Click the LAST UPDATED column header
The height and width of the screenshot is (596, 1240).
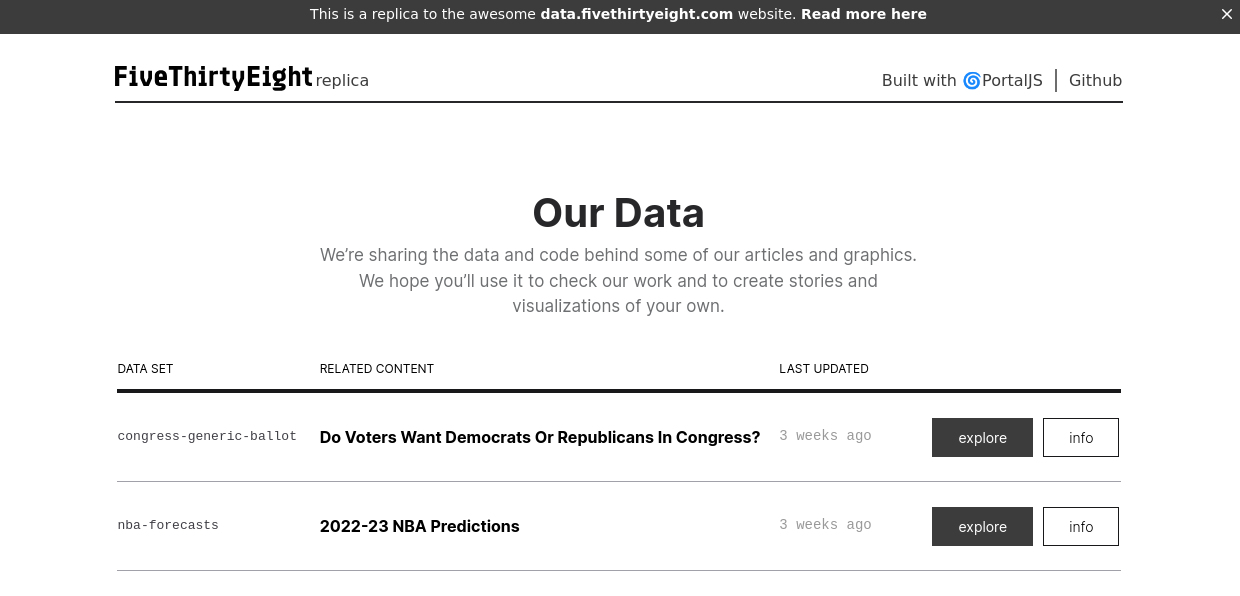pyautogui.click(x=824, y=369)
